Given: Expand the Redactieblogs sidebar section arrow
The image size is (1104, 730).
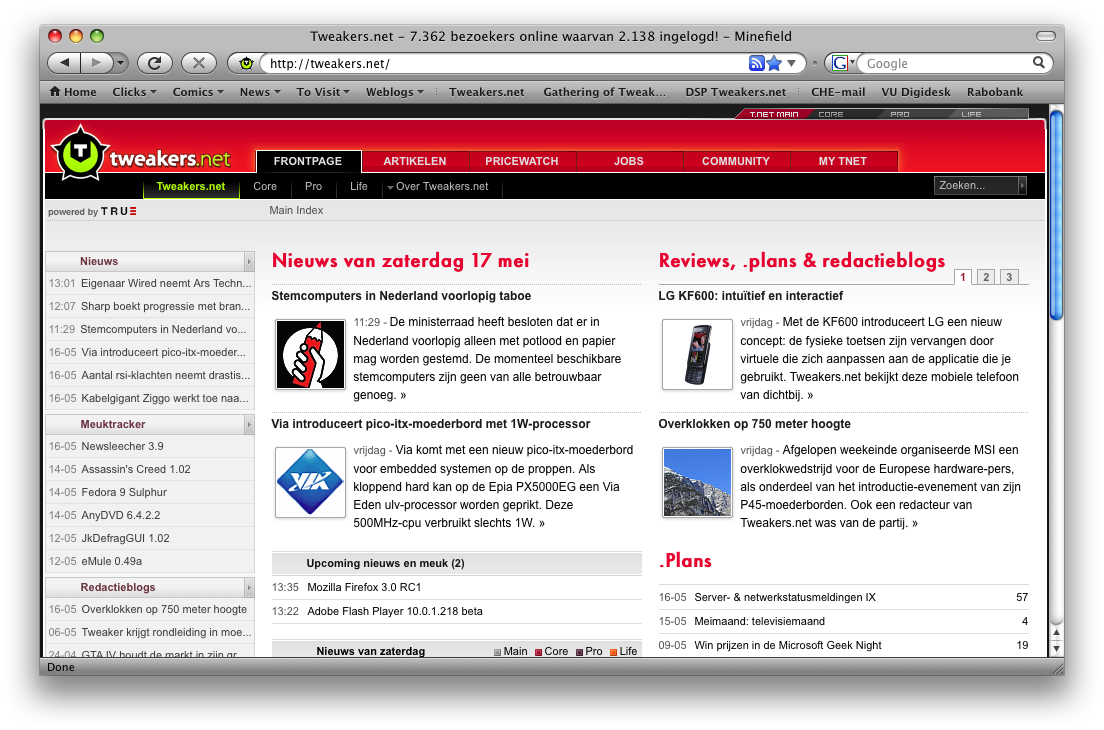Looking at the screenshot, I should [249, 587].
